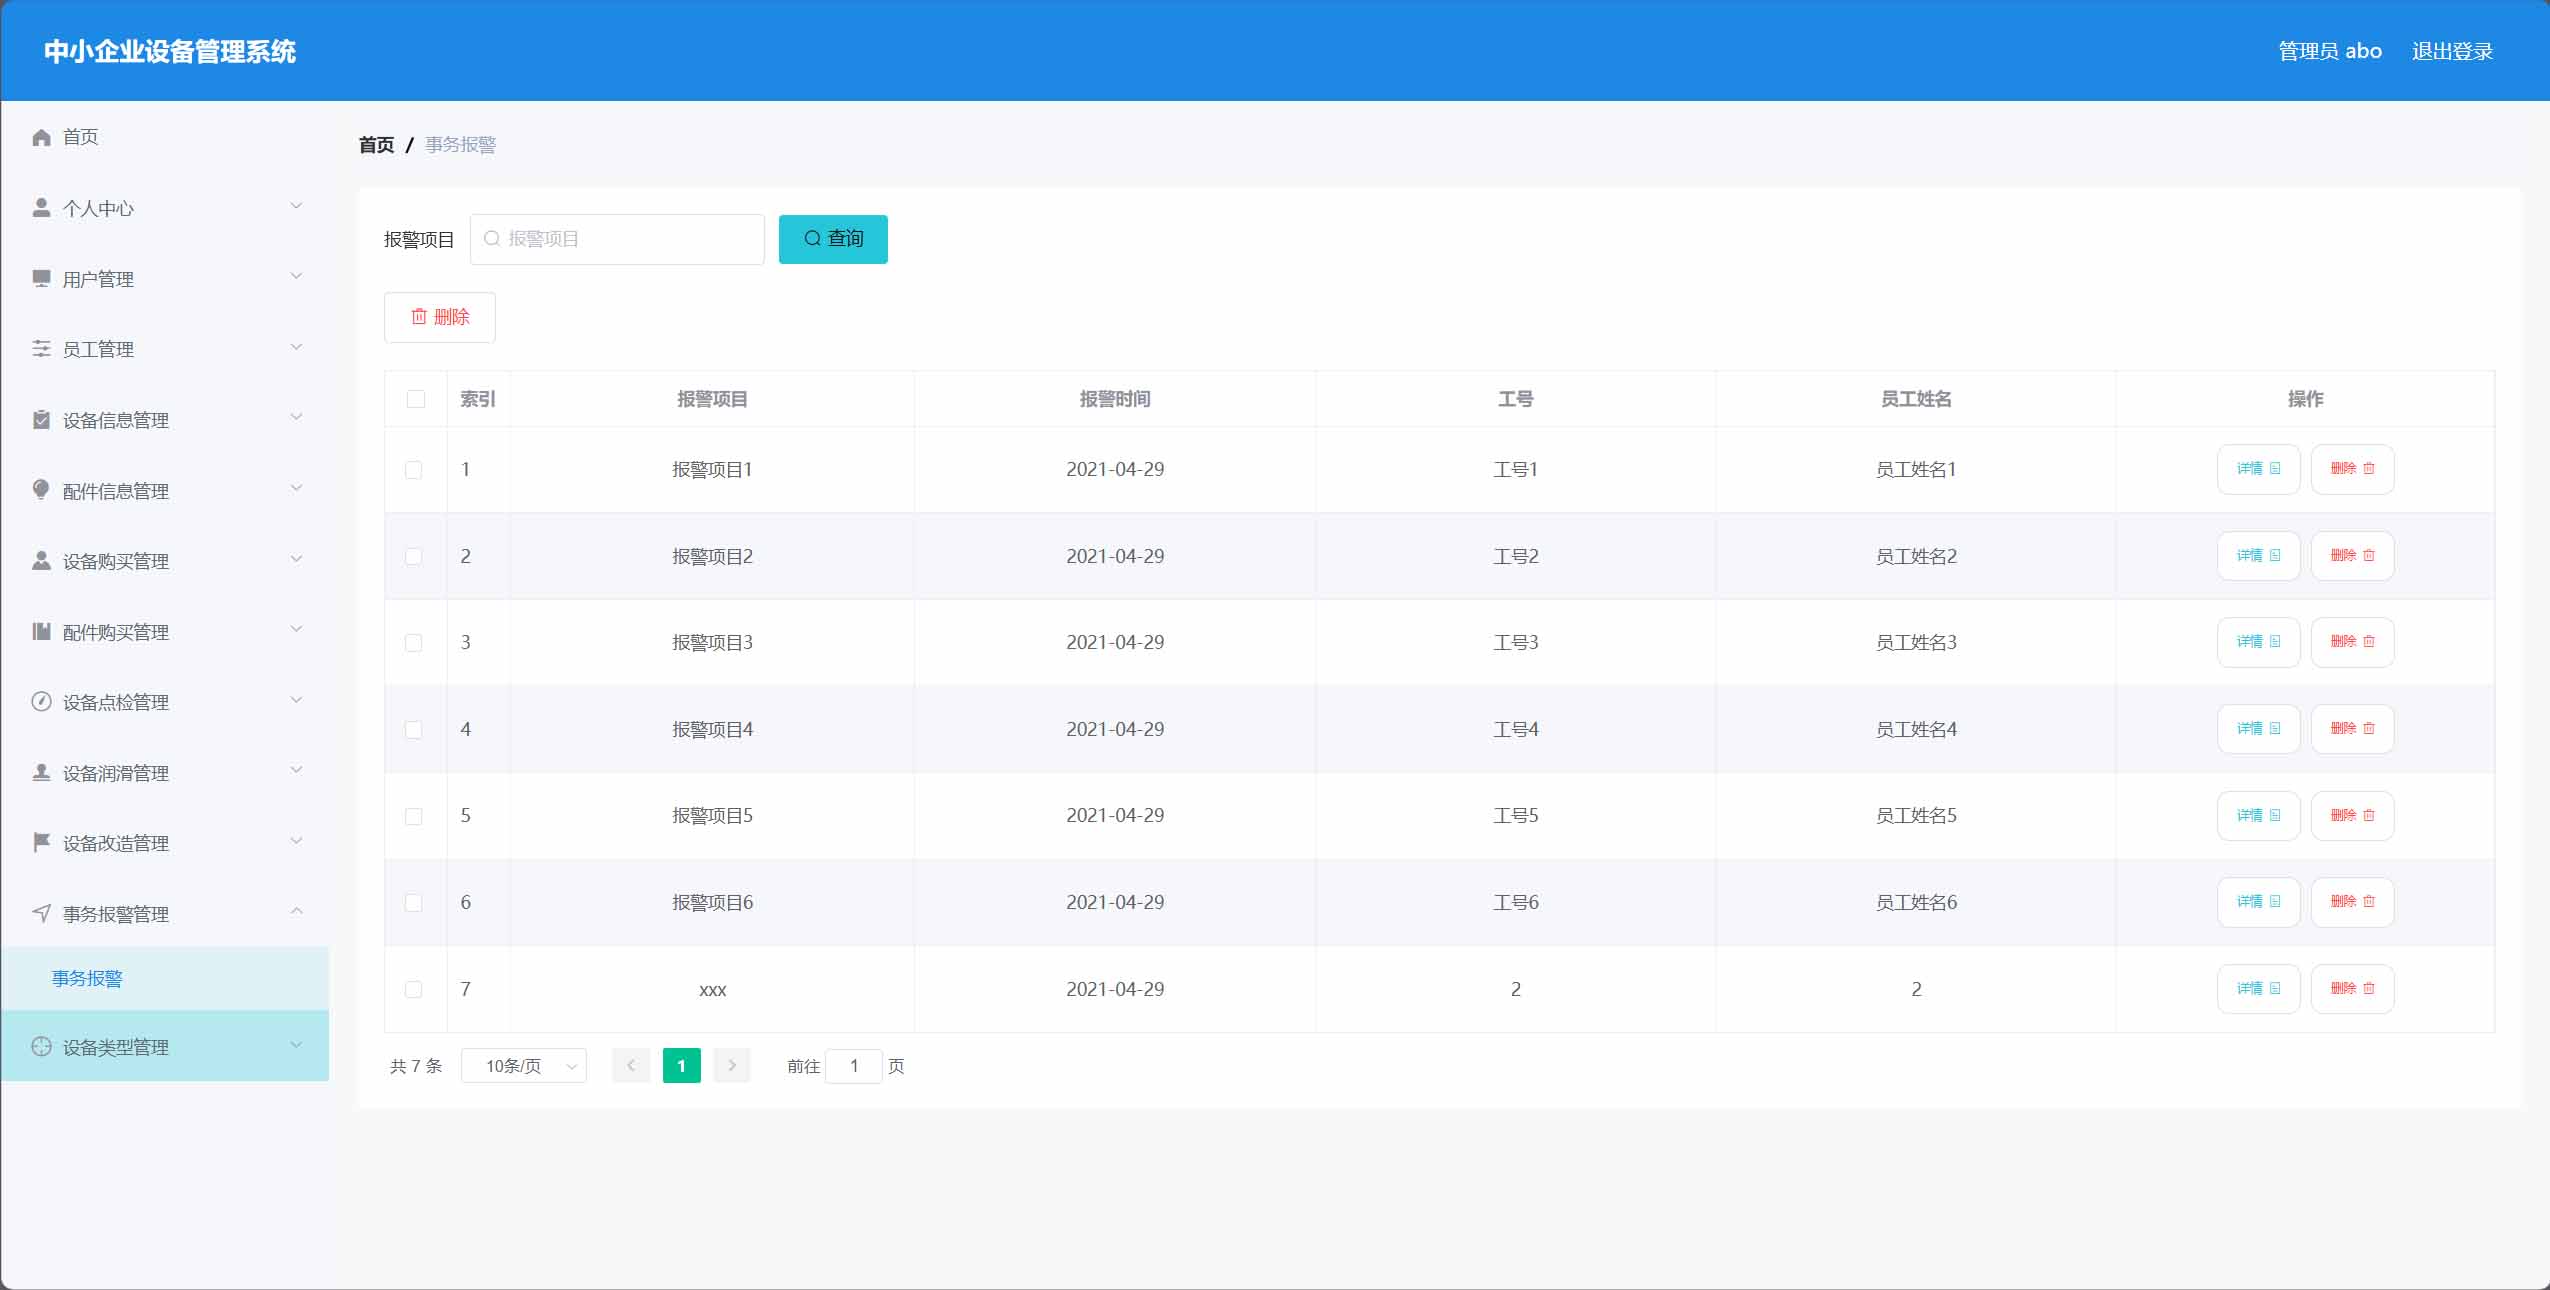The height and width of the screenshot is (1290, 2550).
Task: Check the checkbox for row 报警项目6
Action: coord(413,903)
